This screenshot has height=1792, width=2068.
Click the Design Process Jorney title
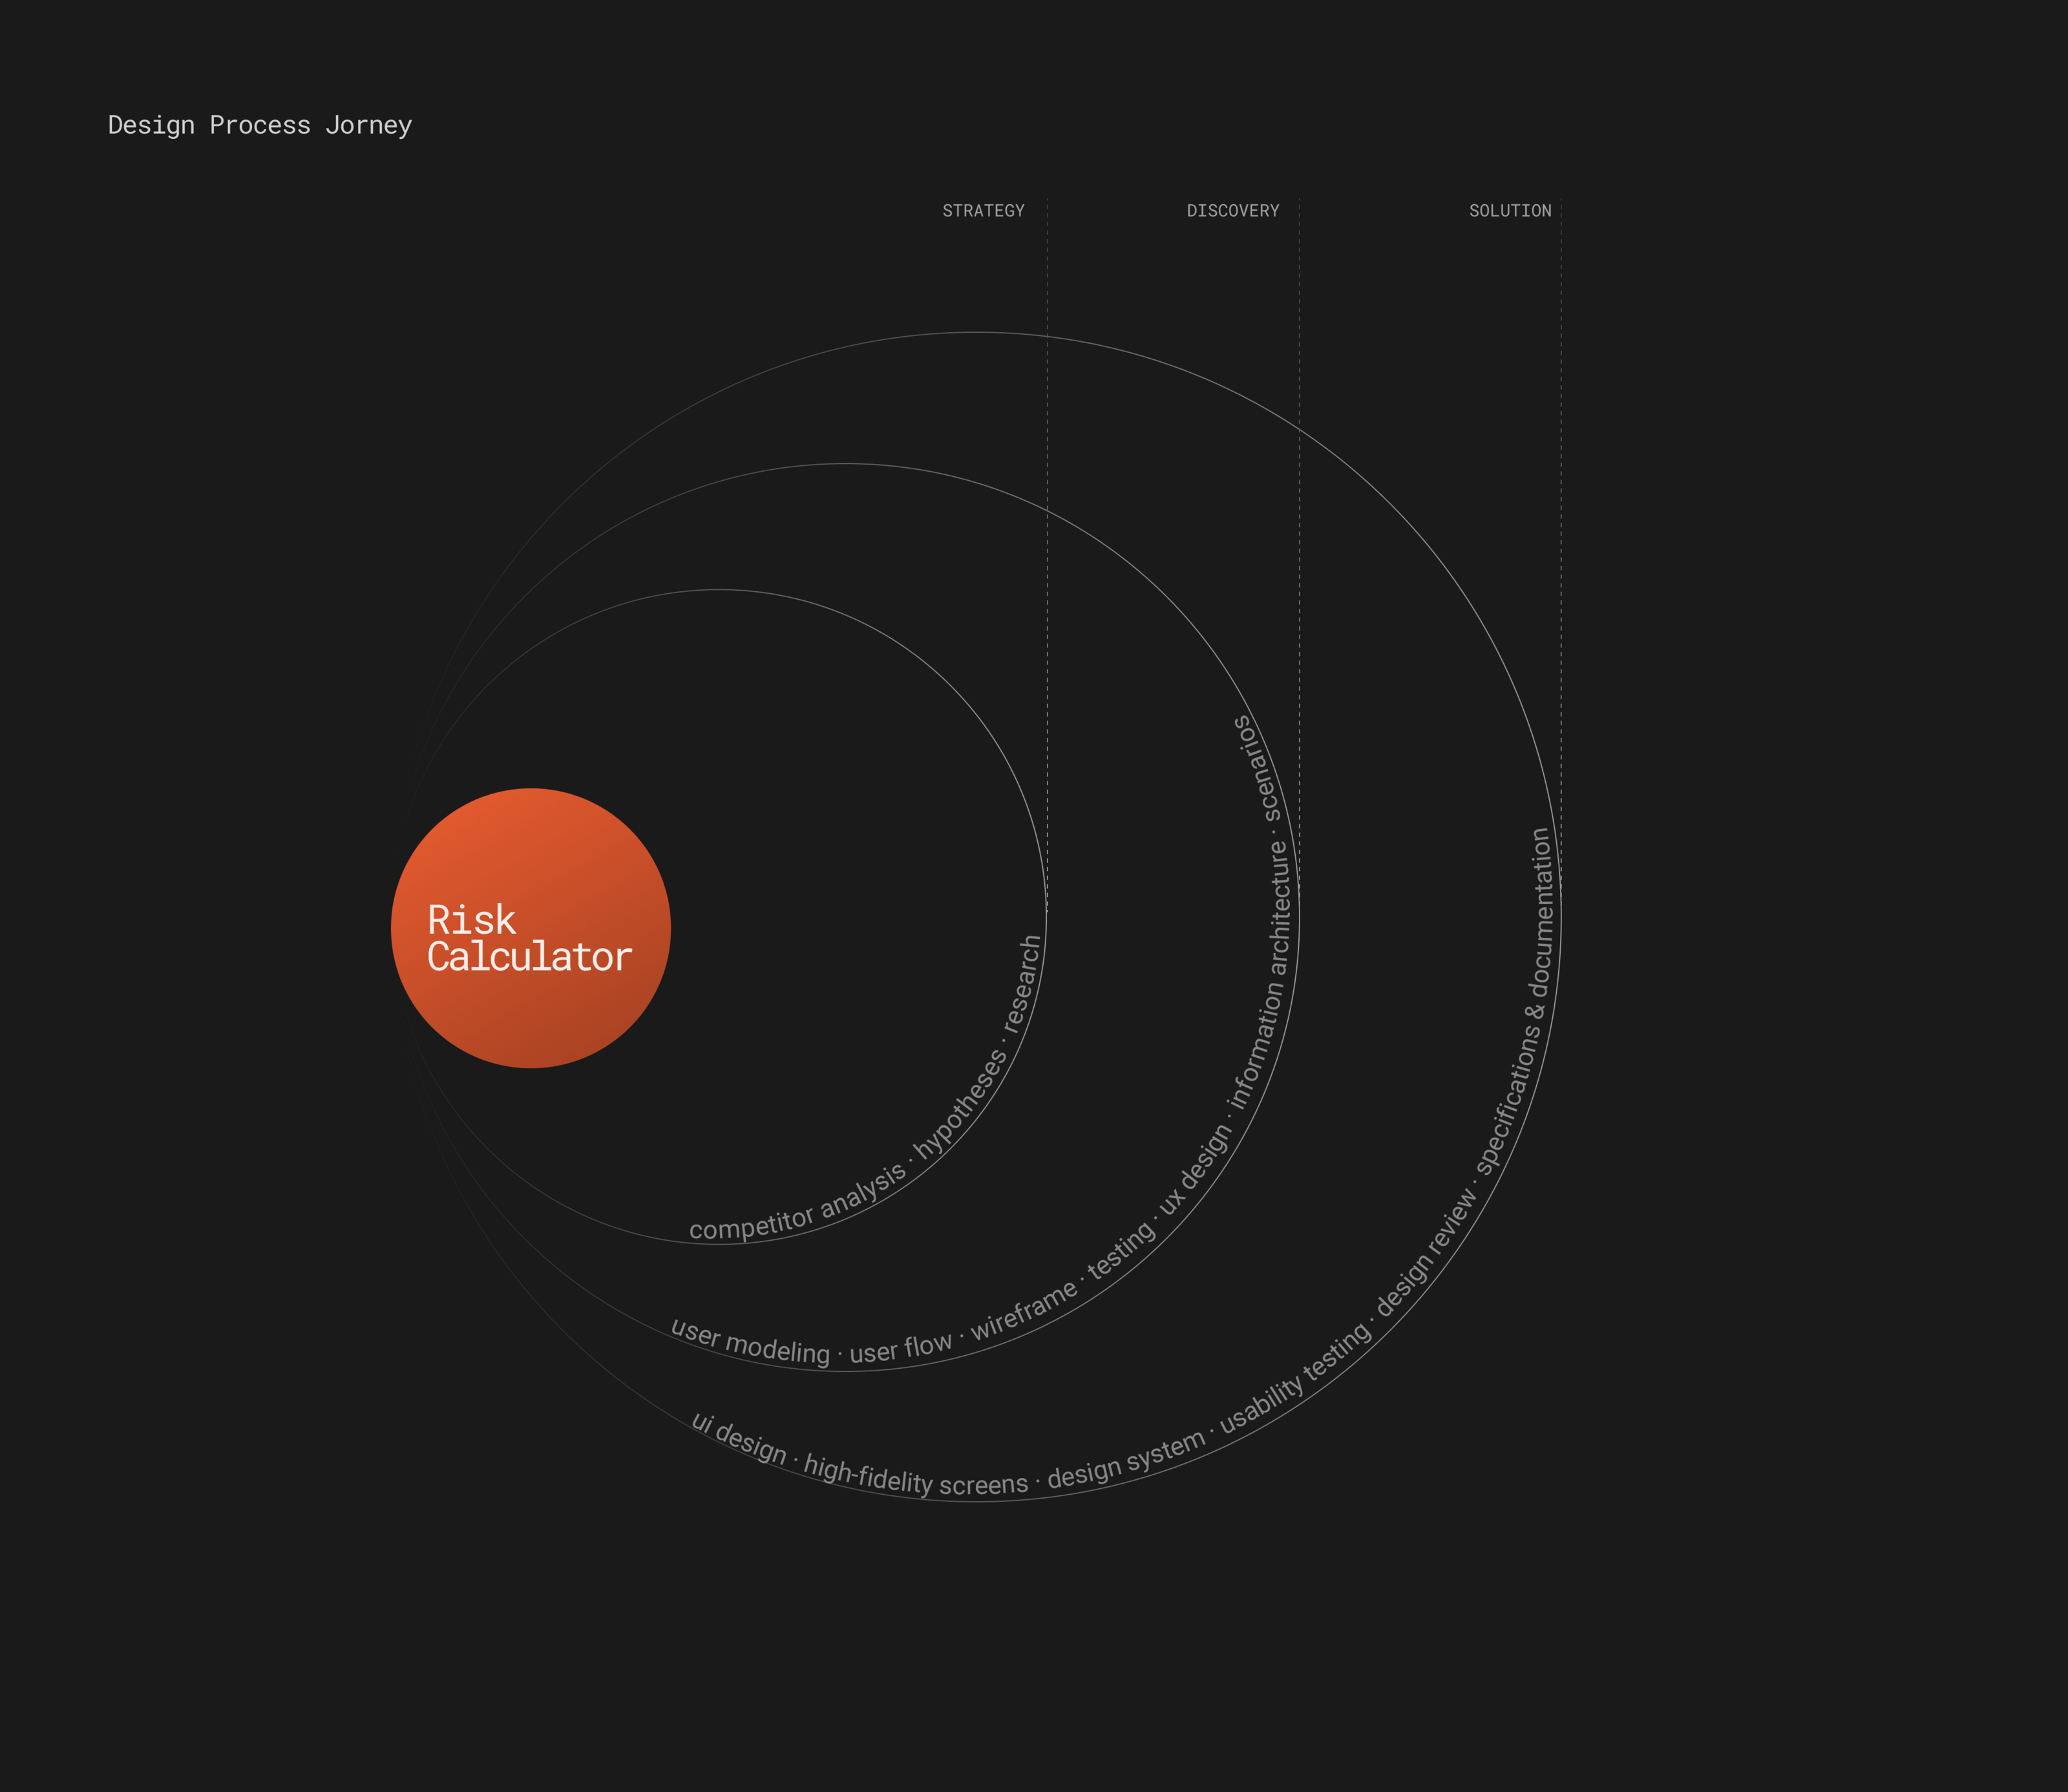click(x=260, y=125)
